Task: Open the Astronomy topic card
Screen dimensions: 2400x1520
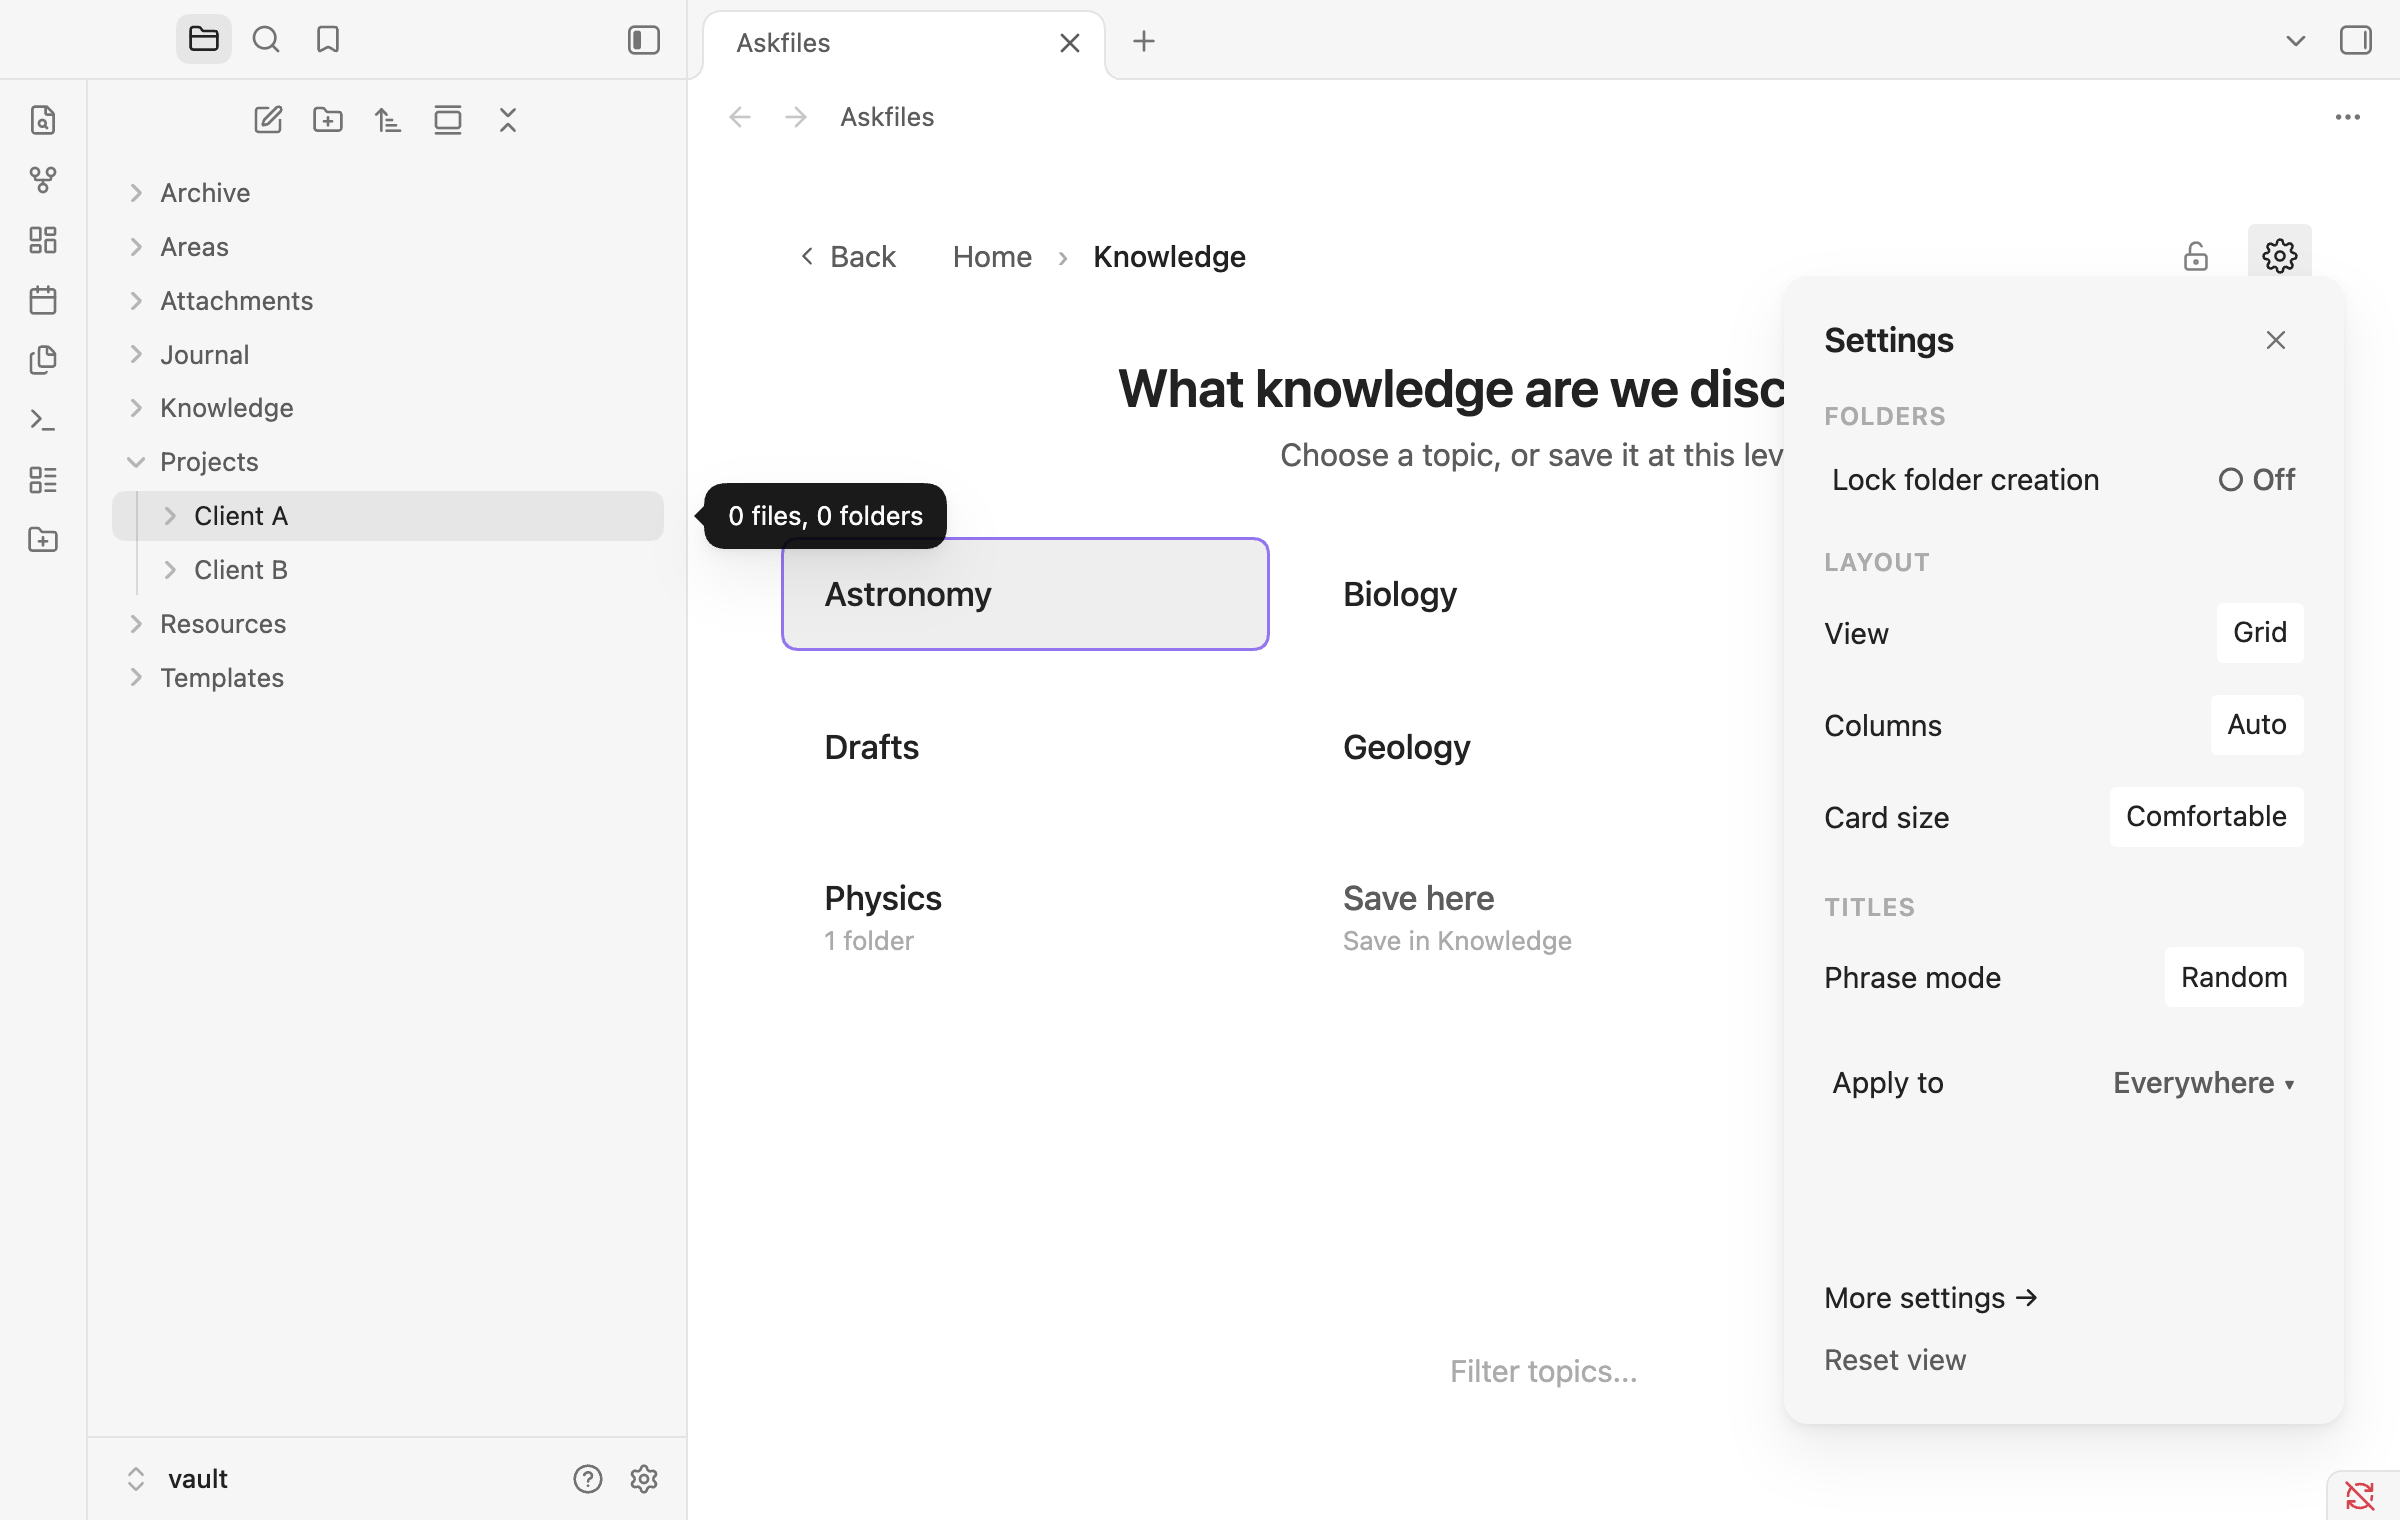Action: pyautogui.click(x=1025, y=594)
